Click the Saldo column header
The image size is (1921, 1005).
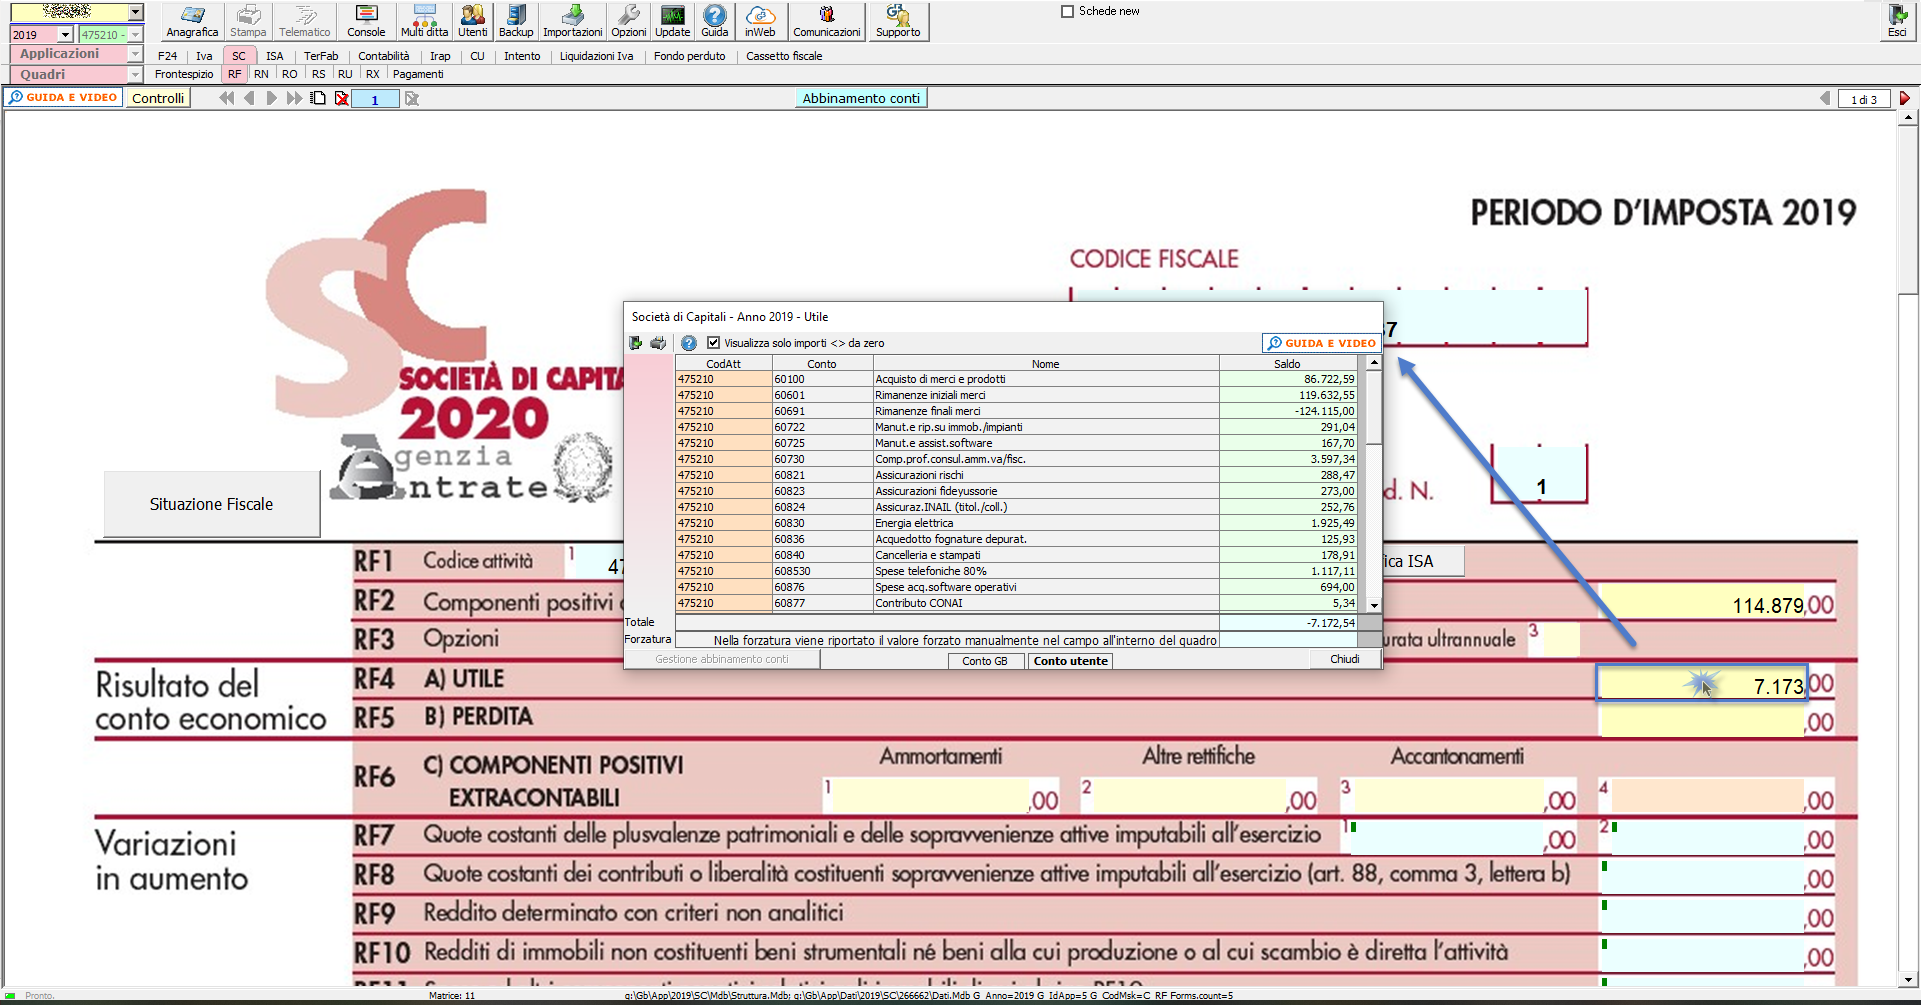(1287, 364)
